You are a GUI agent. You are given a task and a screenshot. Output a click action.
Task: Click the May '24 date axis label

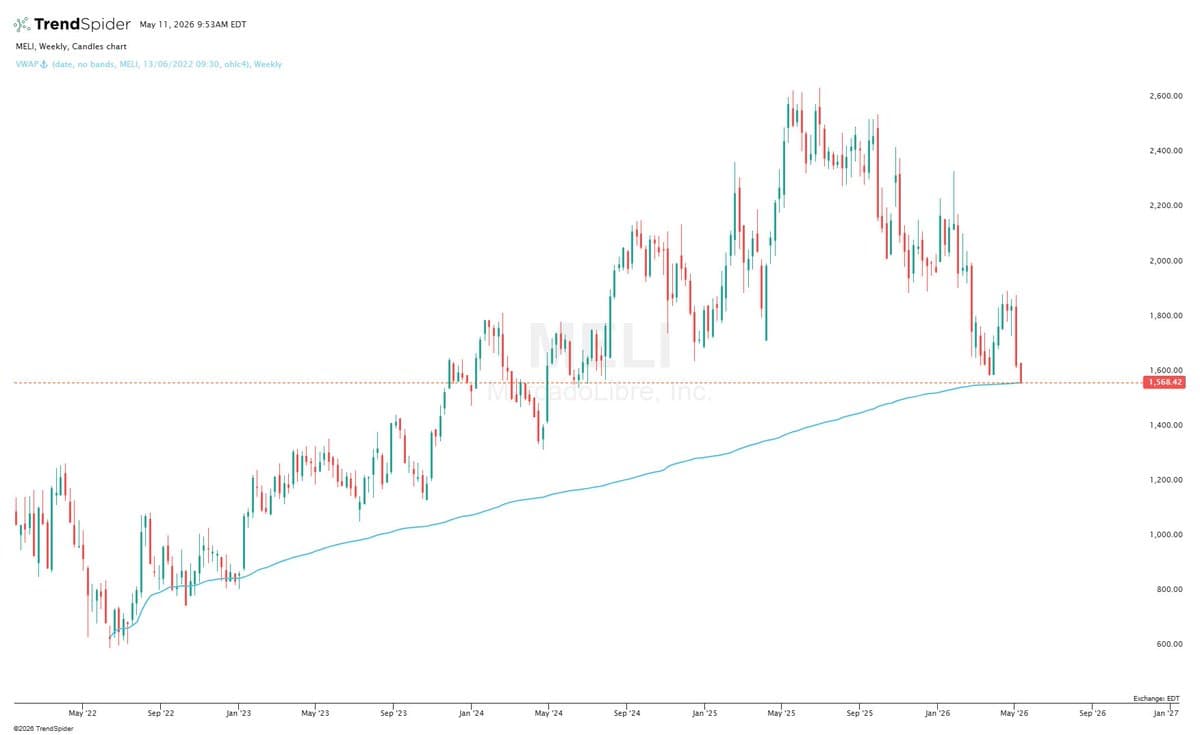549,713
